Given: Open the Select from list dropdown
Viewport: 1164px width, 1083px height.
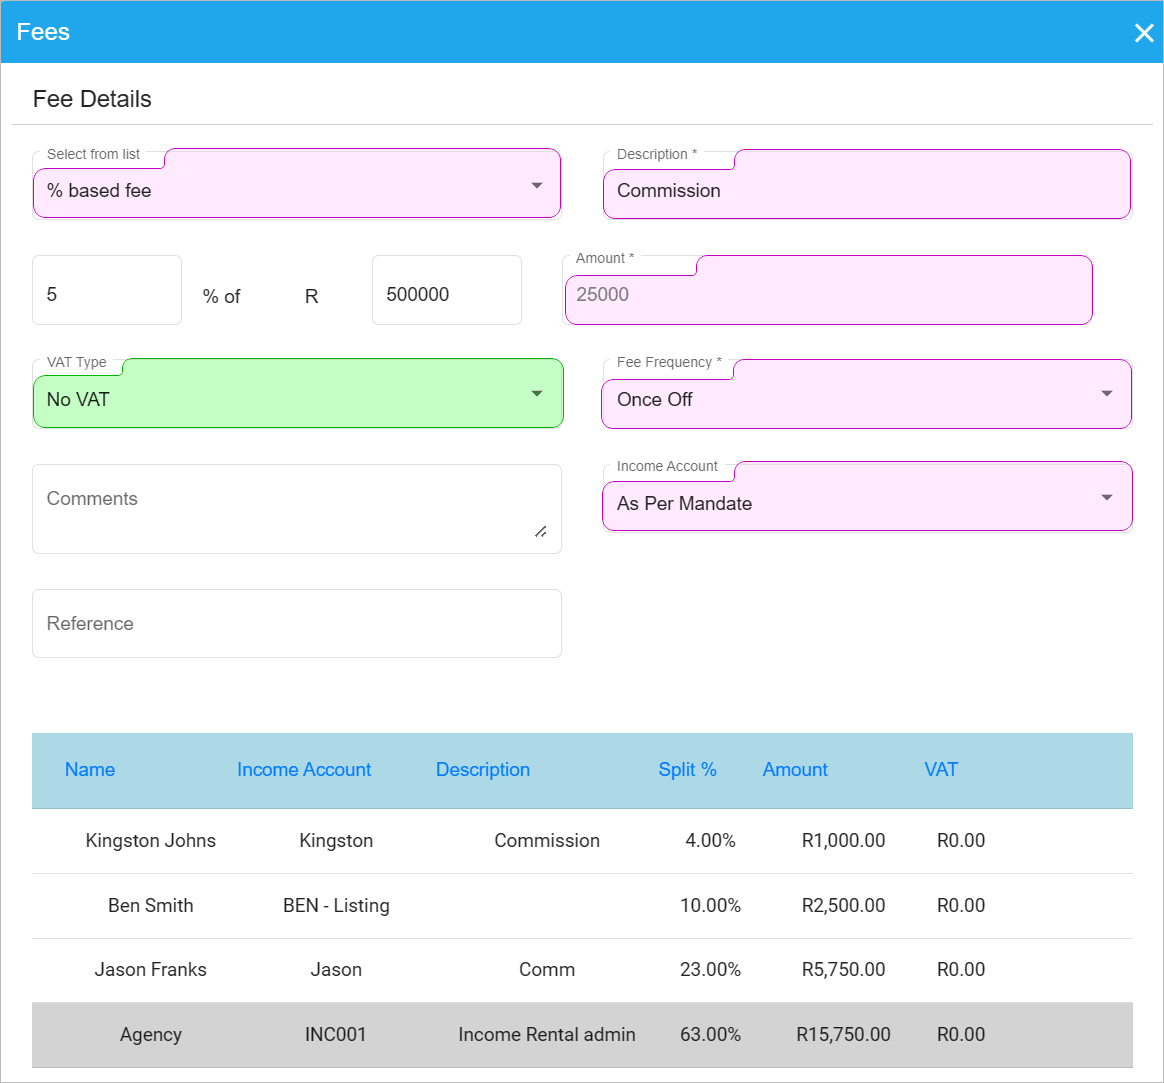Looking at the screenshot, I should click(297, 188).
